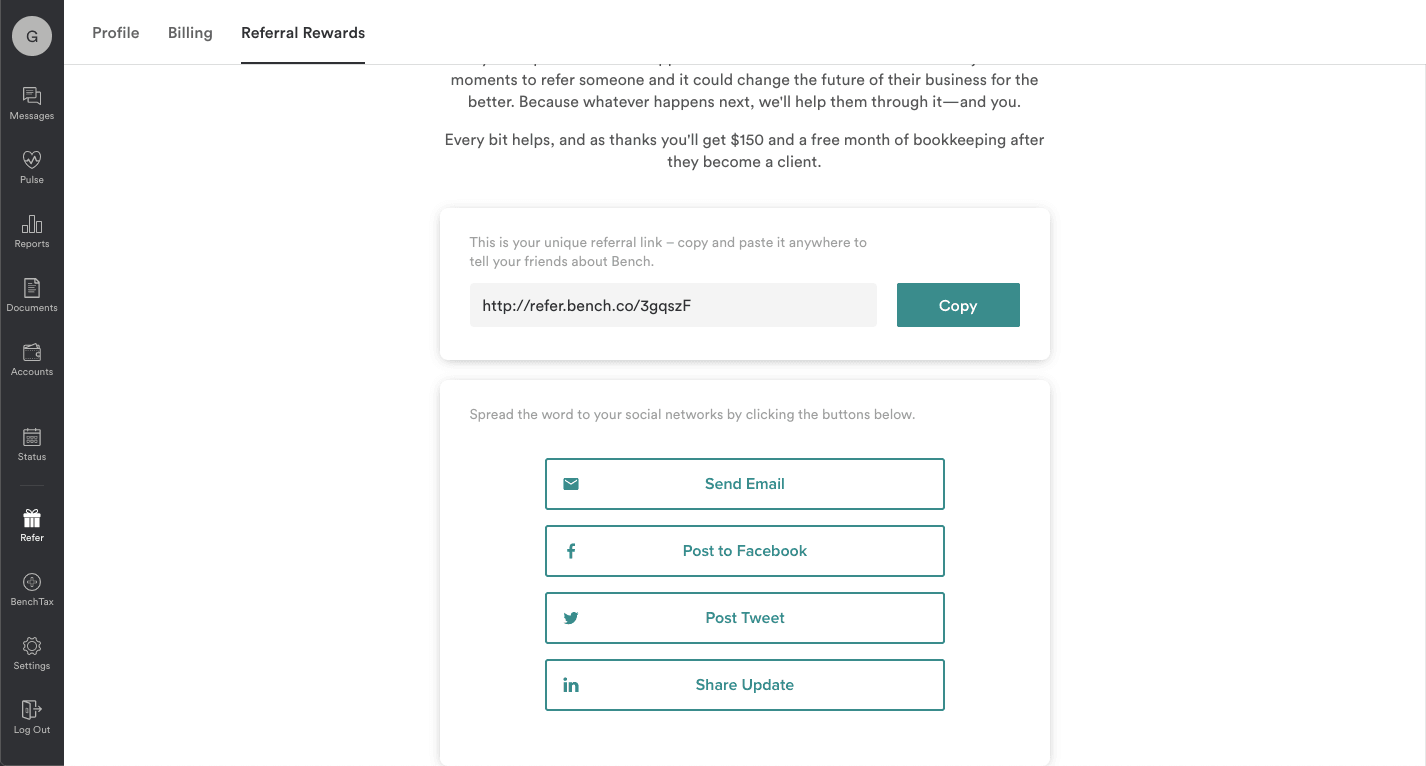The image size is (1426, 766).
Task: Go to the Documents section
Action: (31, 297)
